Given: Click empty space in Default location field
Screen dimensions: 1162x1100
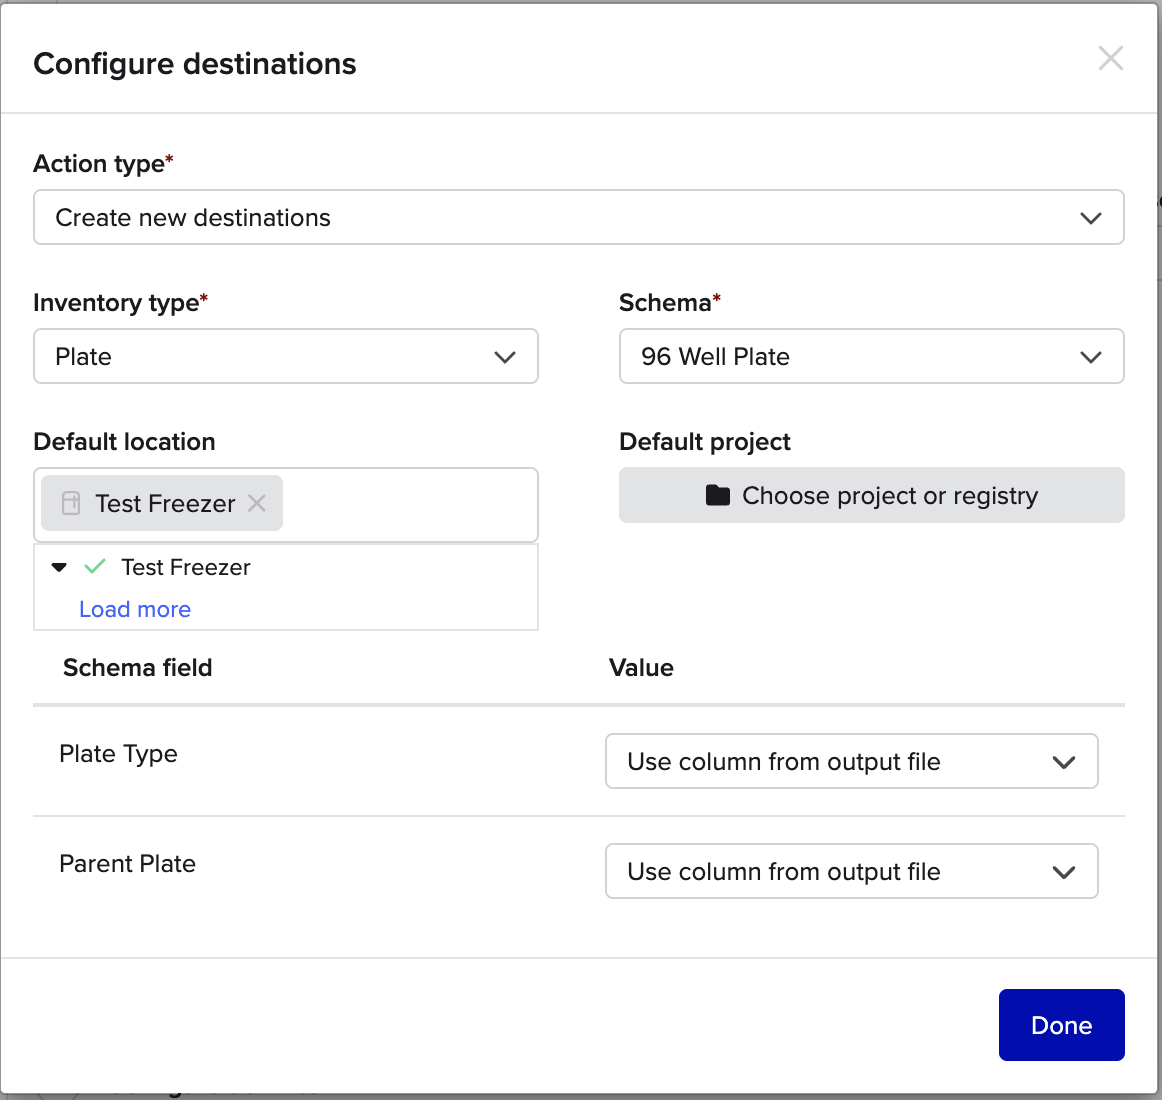Looking at the screenshot, I should 410,504.
